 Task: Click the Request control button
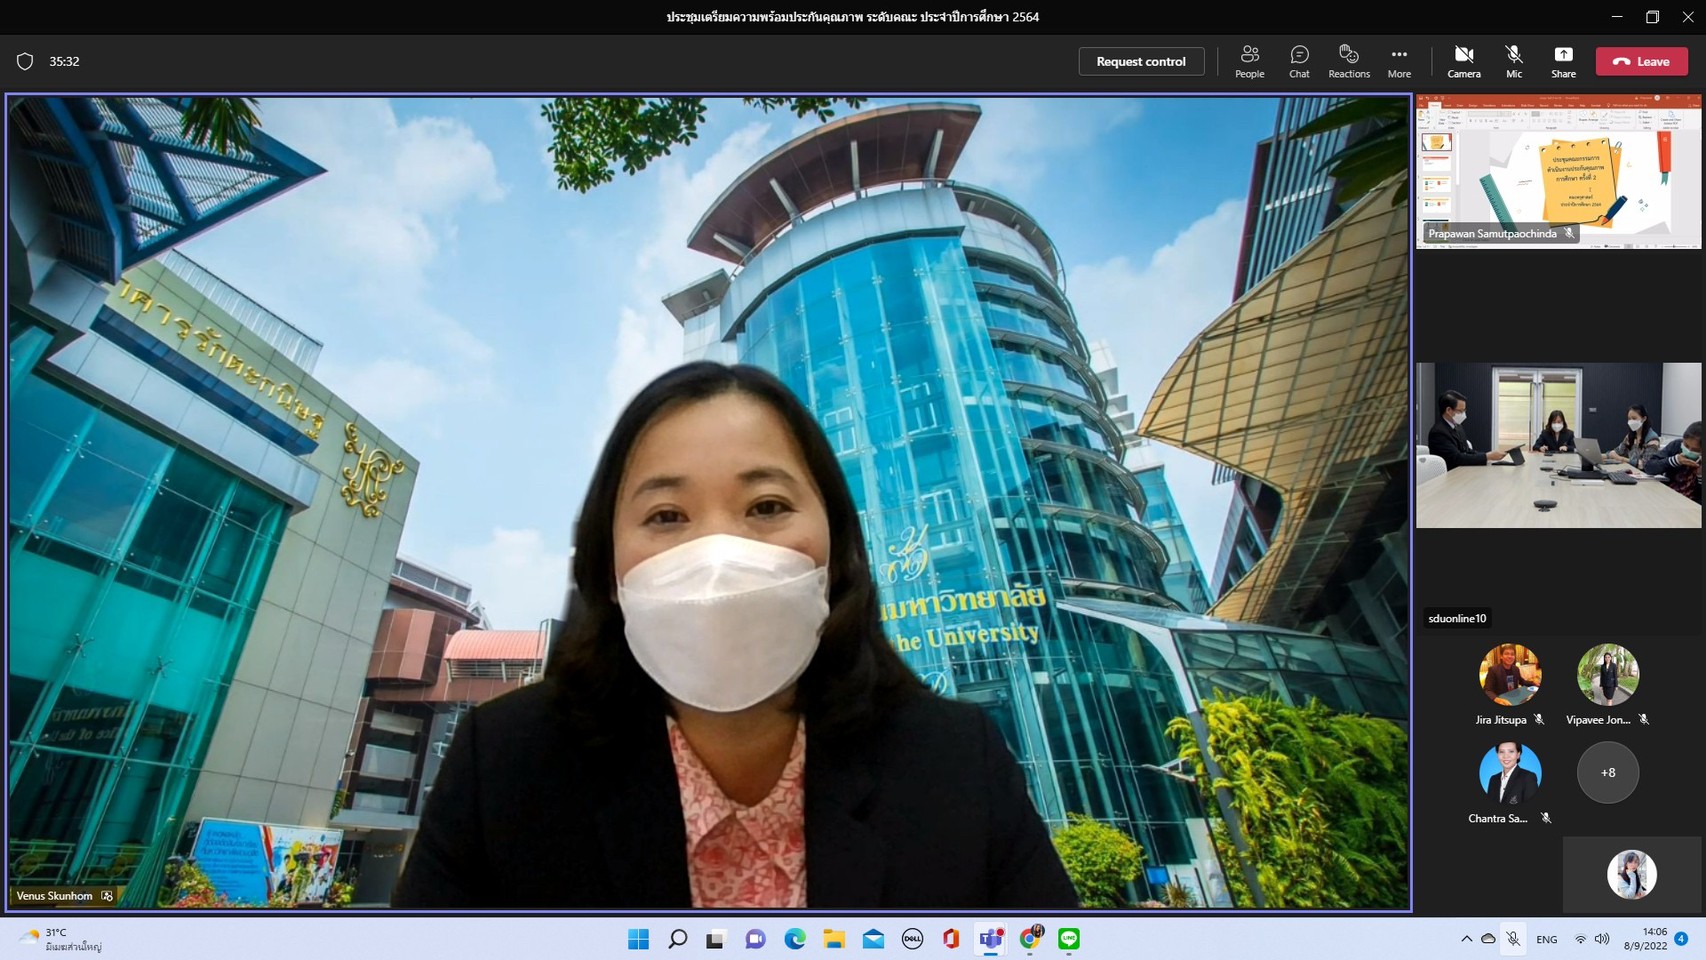pyautogui.click(x=1141, y=61)
